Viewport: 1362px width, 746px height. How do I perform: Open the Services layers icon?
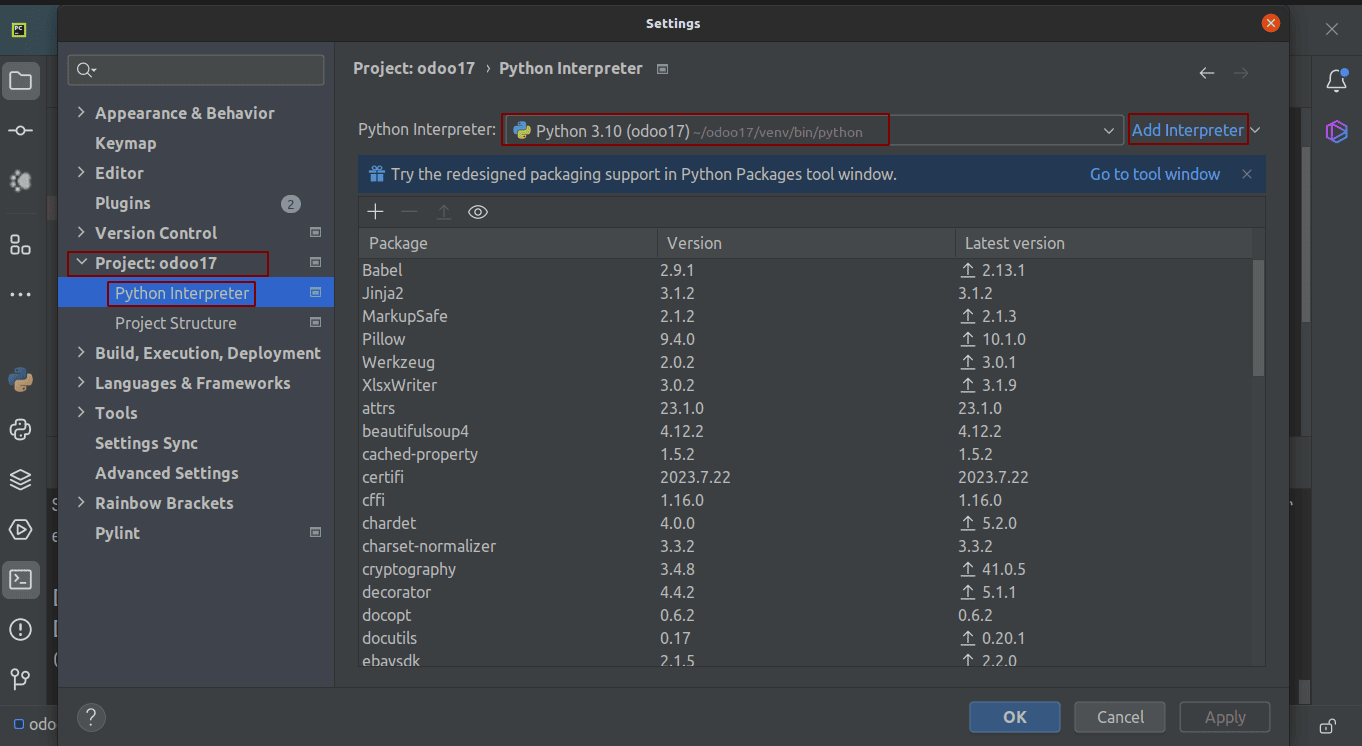point(20,480)
